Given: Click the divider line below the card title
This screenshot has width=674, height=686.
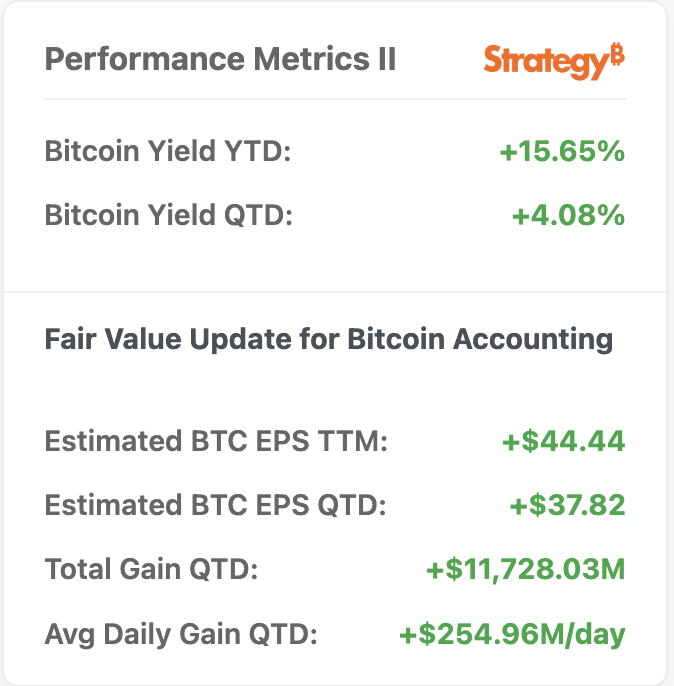Looking at the screenshot, I should (335, 99).
